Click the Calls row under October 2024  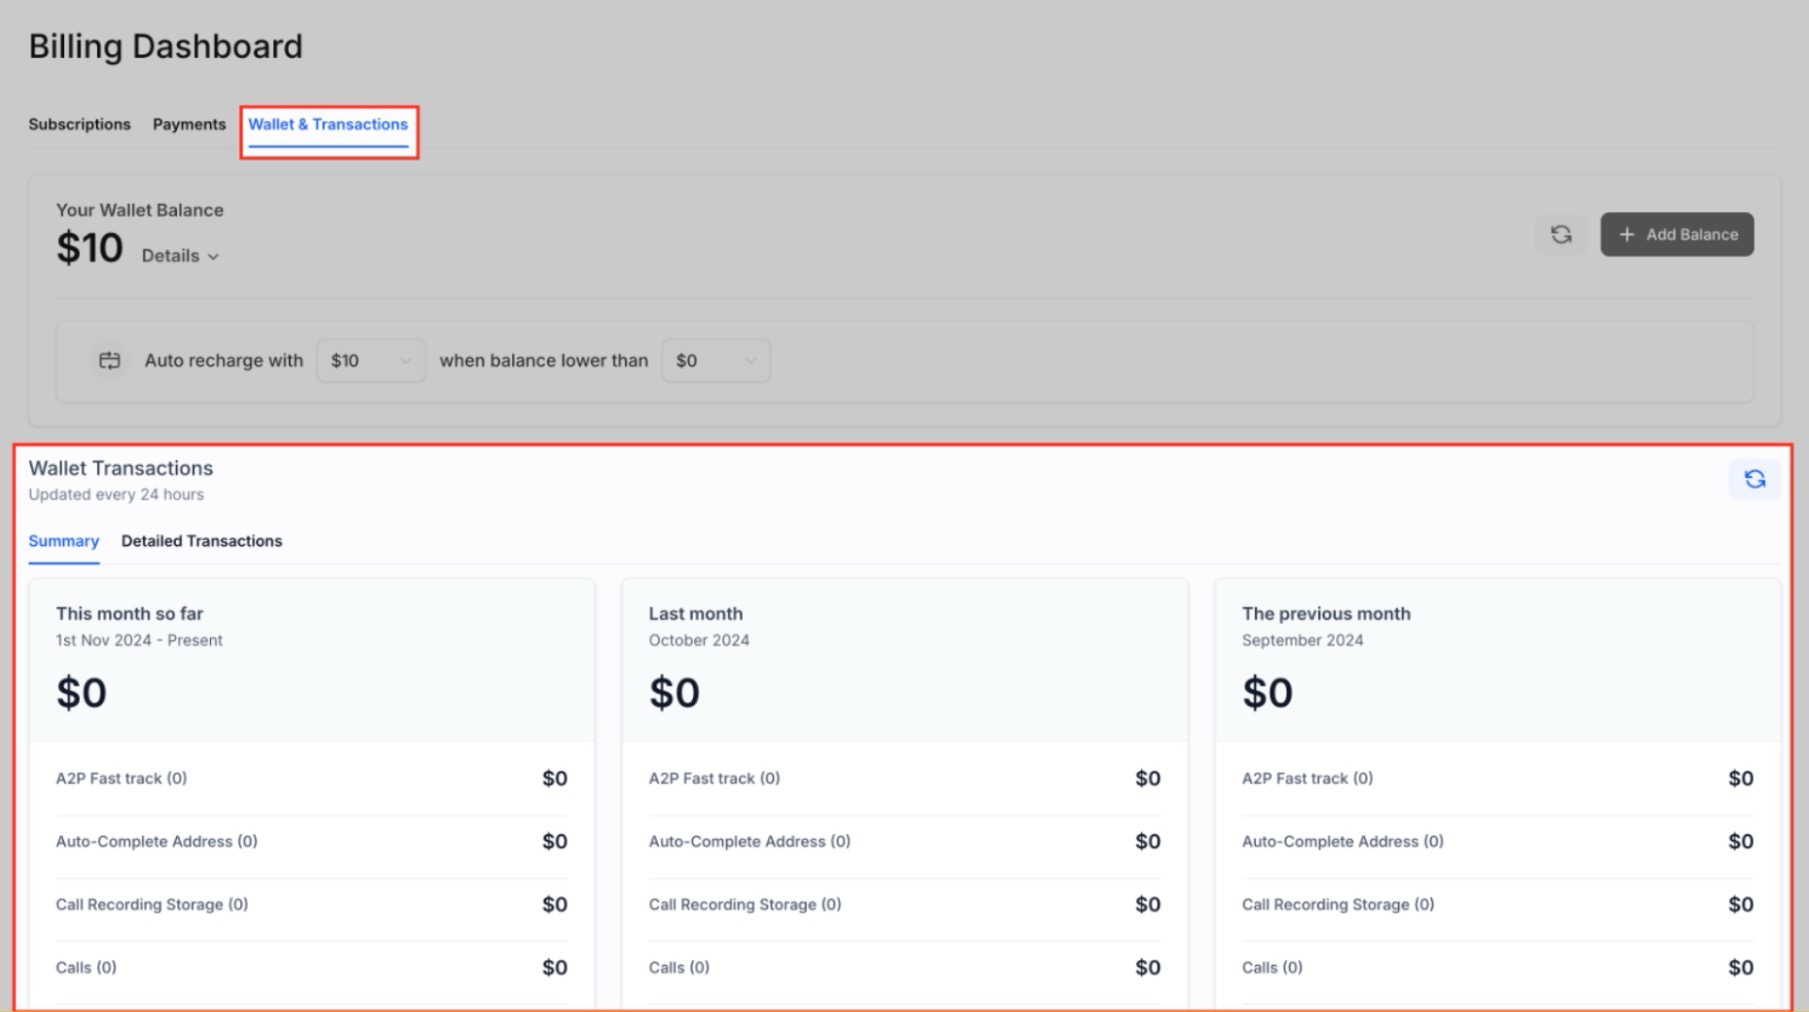click(904, 967)
